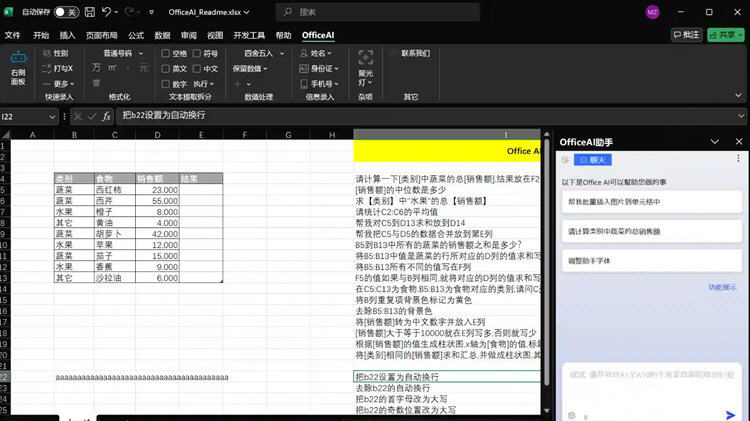Expand the formula bar

pyautogui.click(x=741, y=116)
